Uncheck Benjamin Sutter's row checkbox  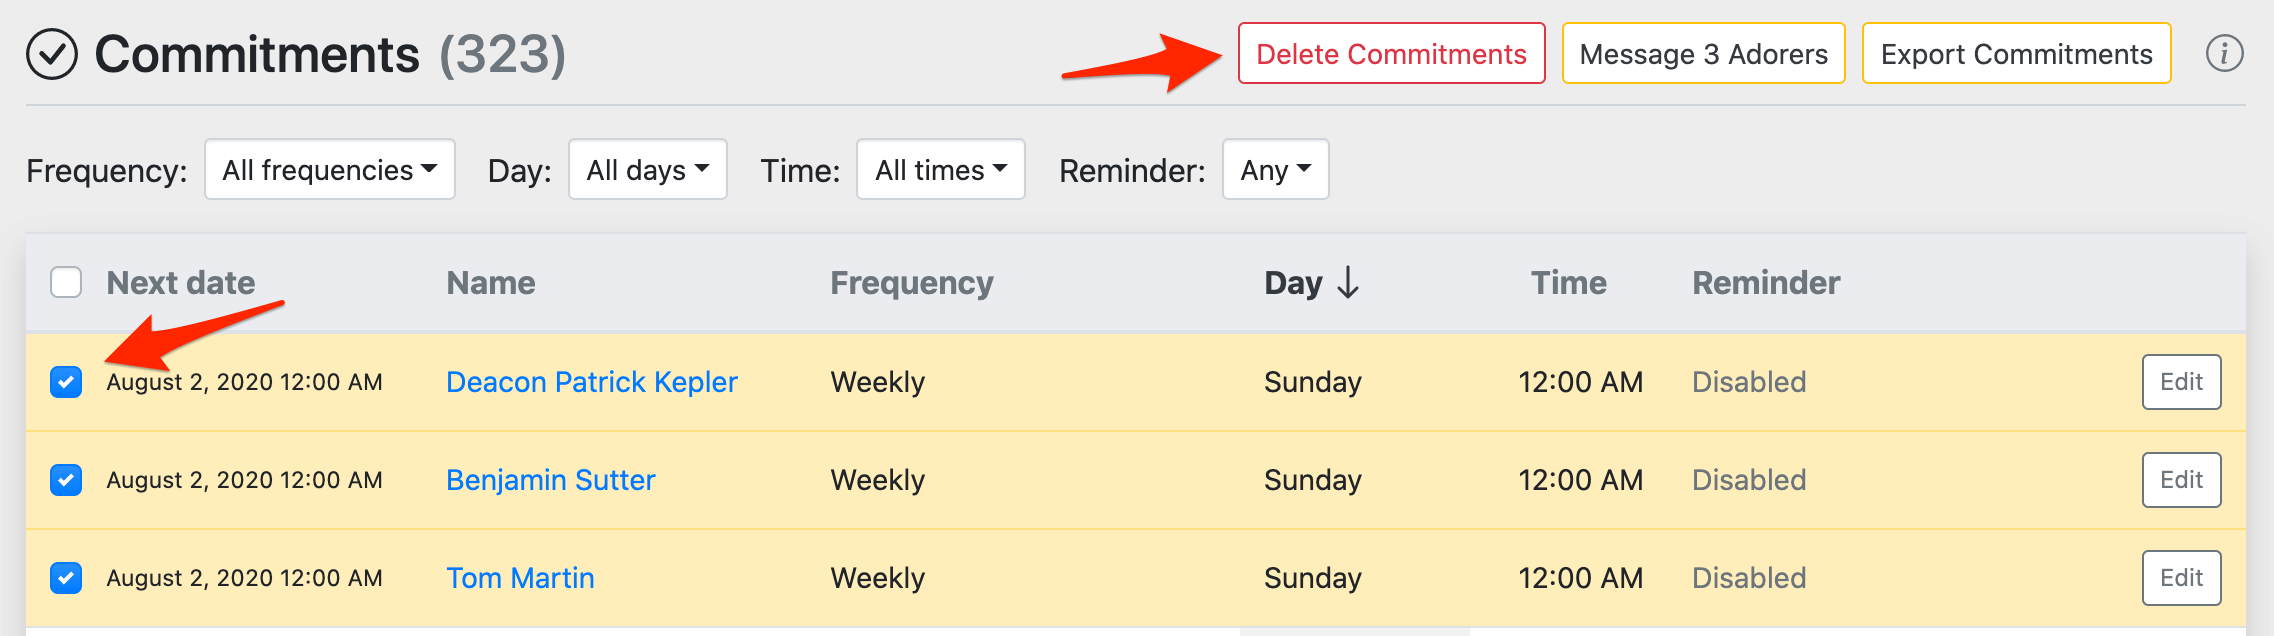tap(66, 480)
